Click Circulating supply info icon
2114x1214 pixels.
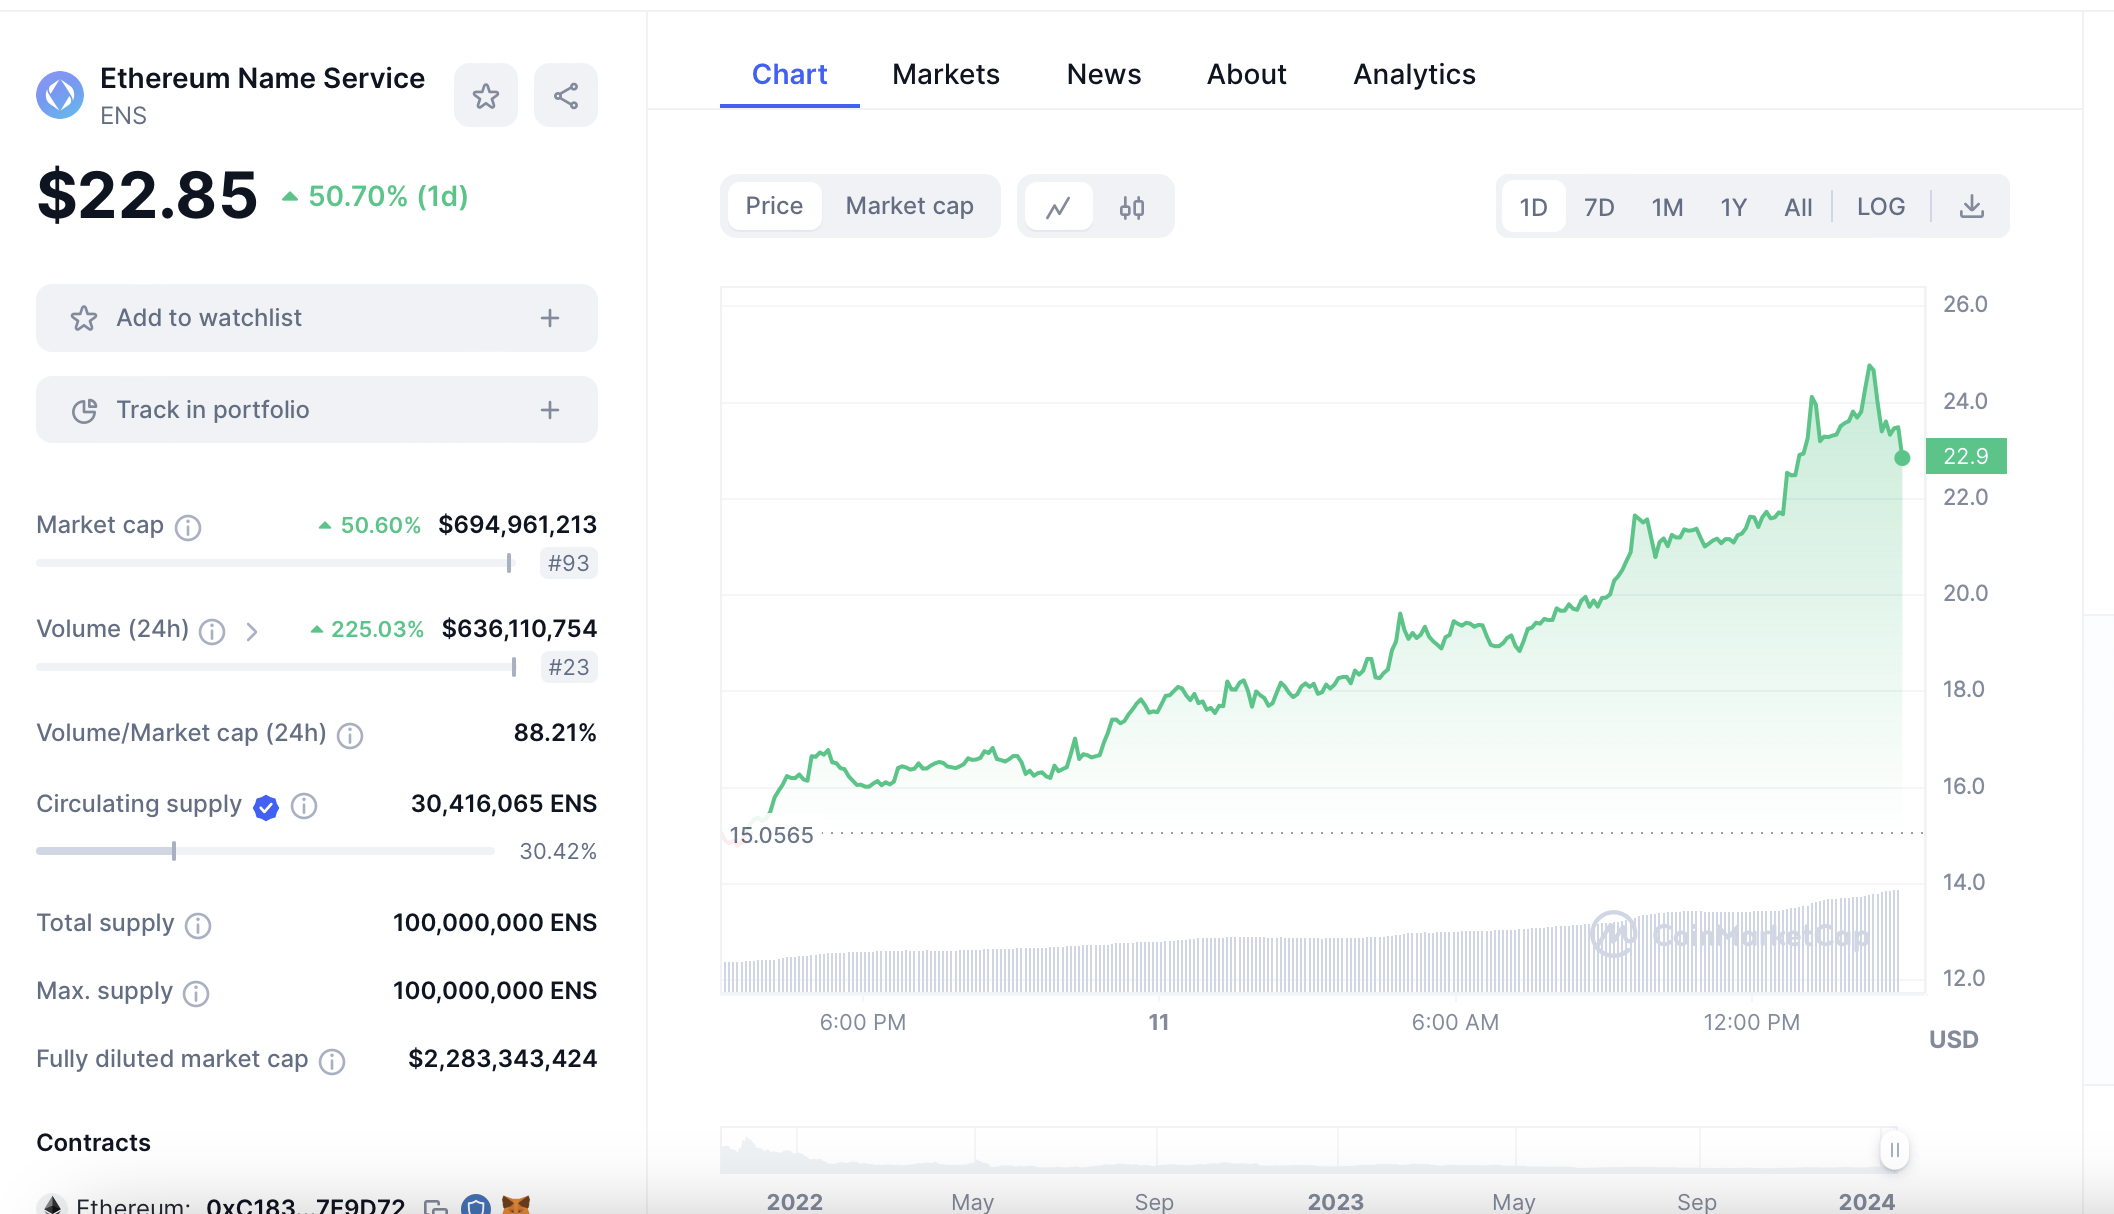tap(304, 806)
